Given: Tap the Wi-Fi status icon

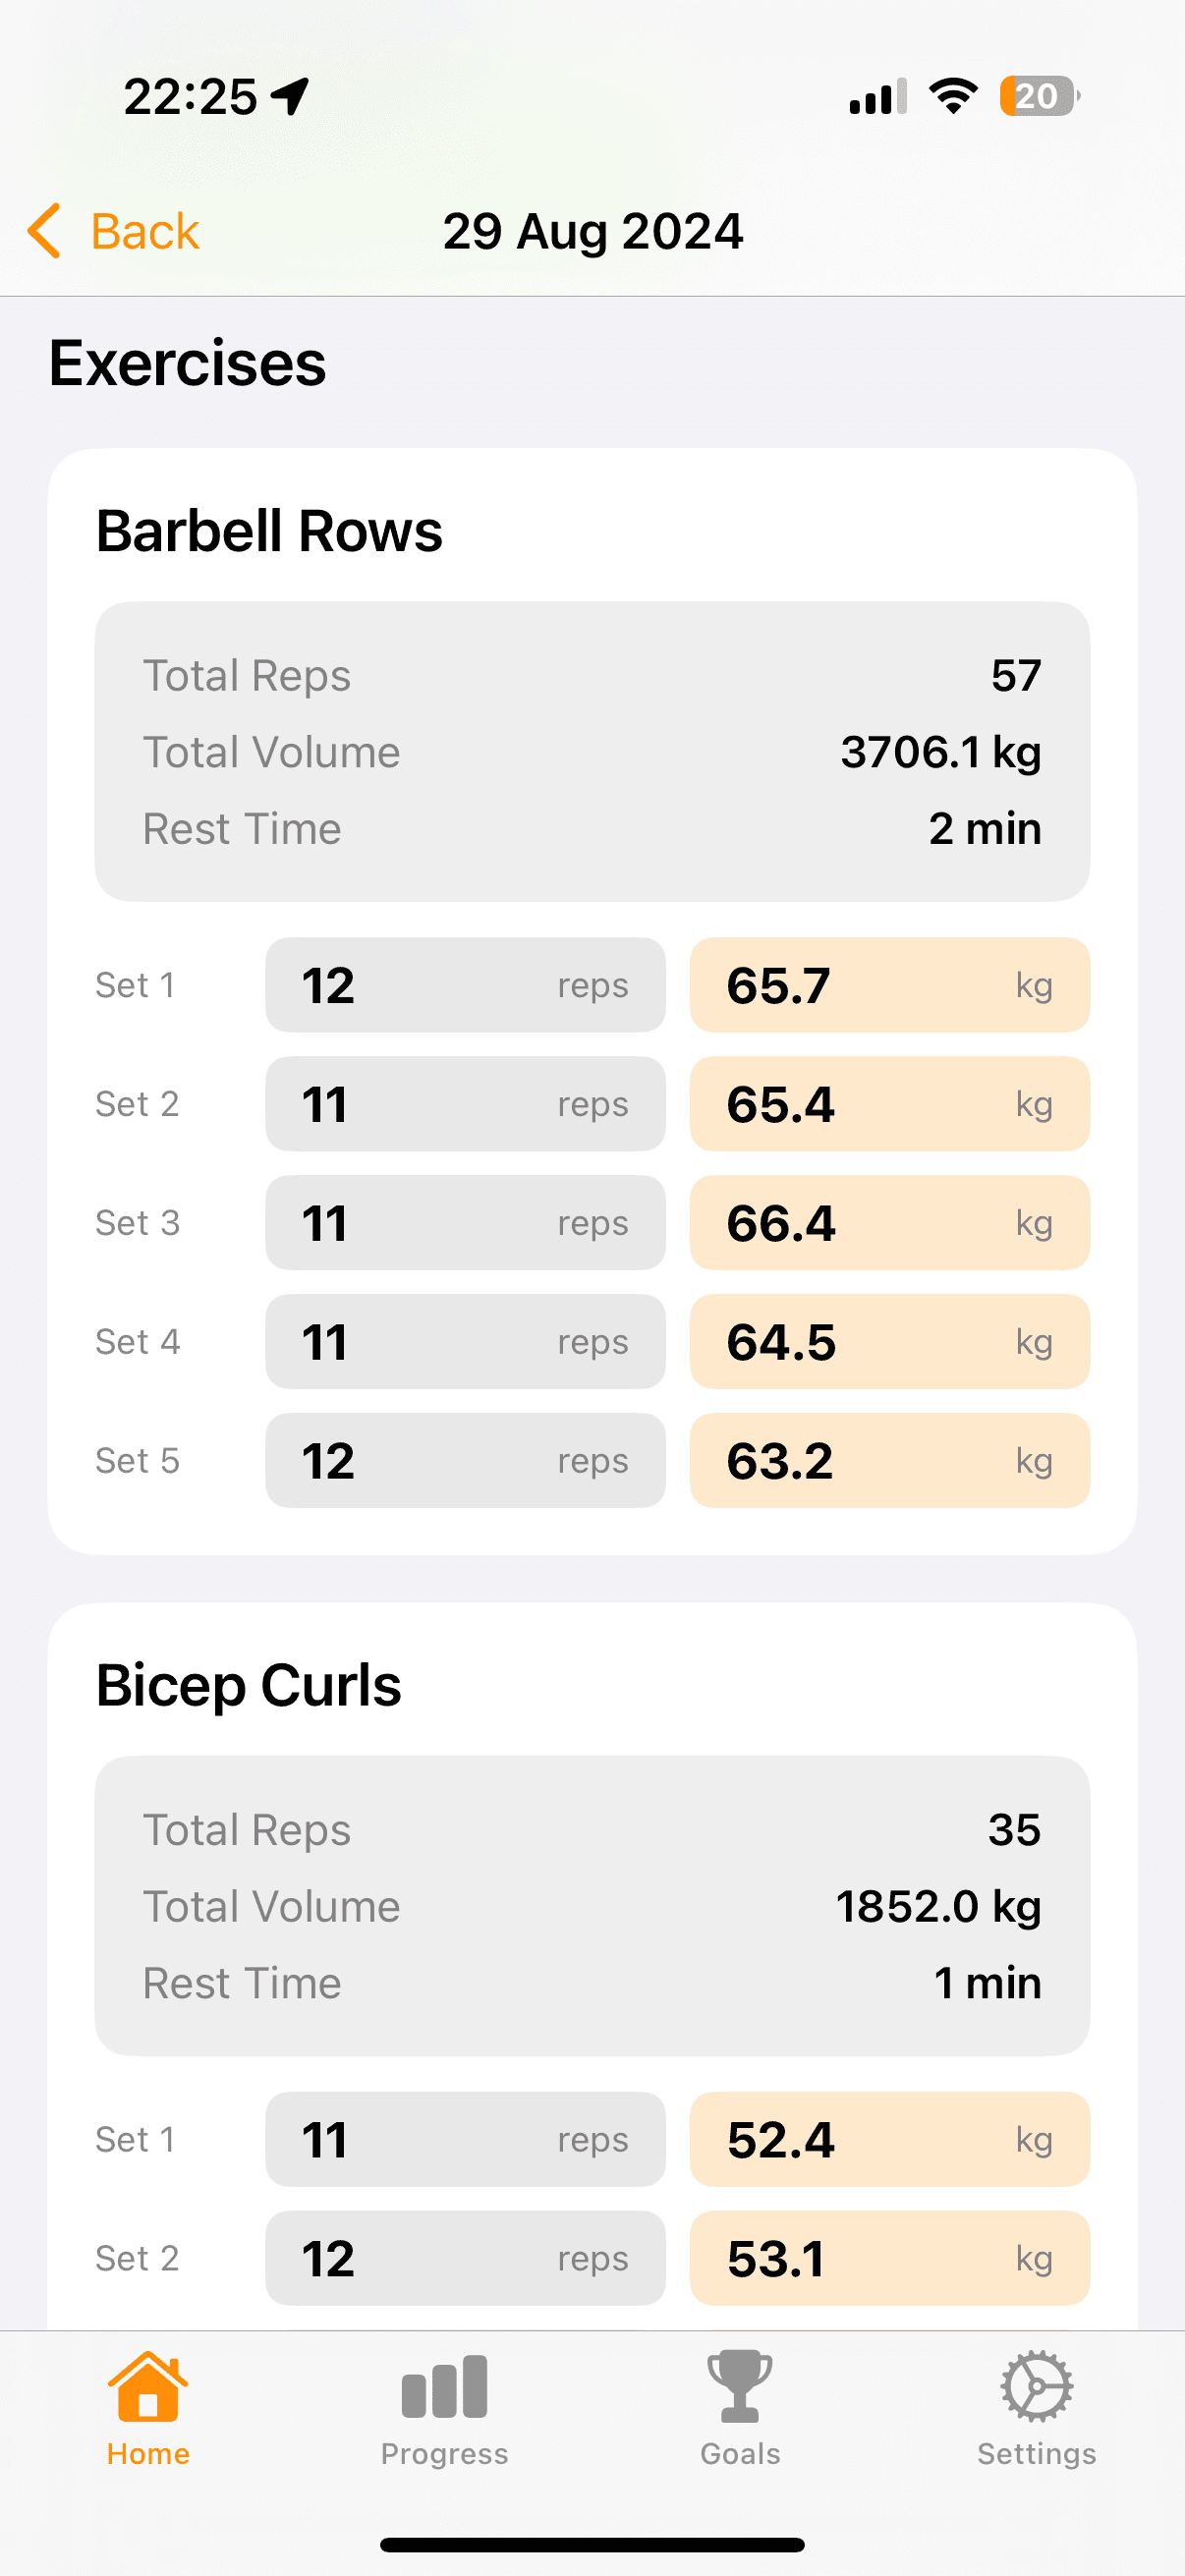Looking at the screenshot, I should (x=953, y=96).
